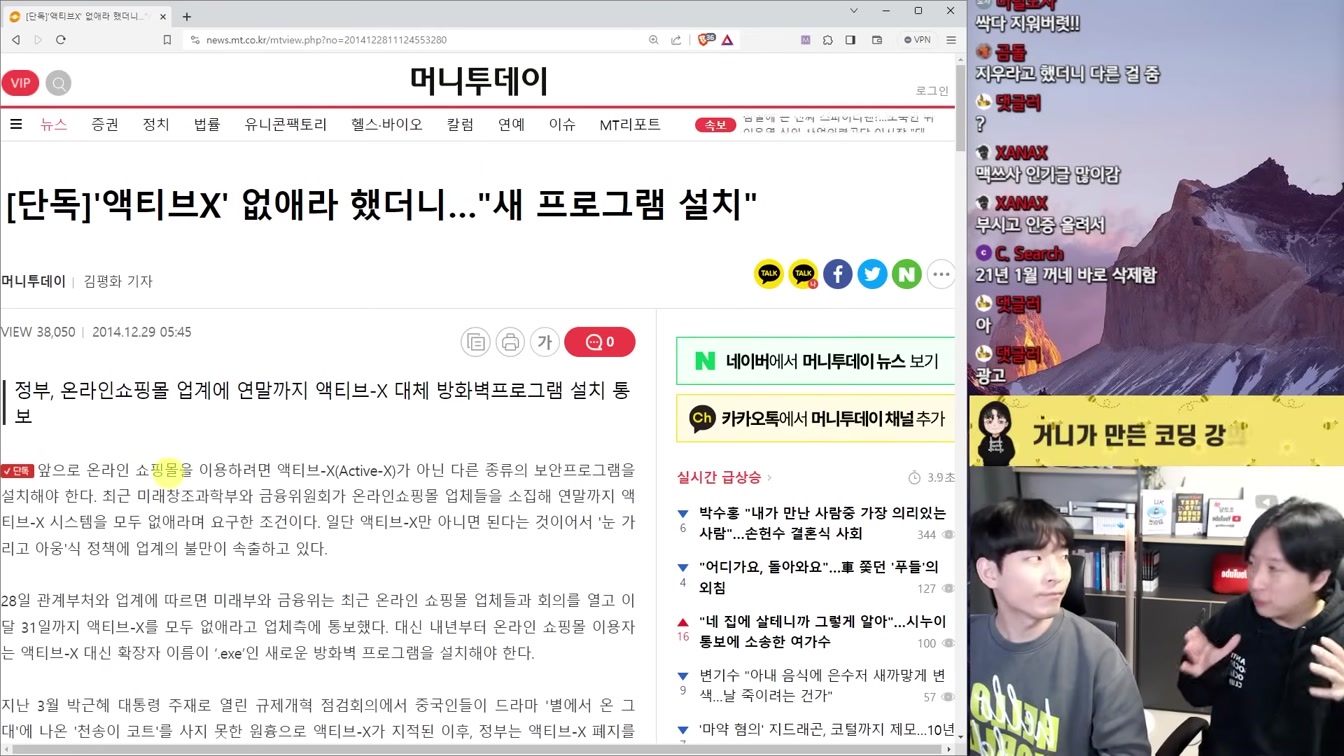Viewport: 1344px width, 756px height.
Task: Click the red 속보 breaking news badge
Action: tap(715, 124)
